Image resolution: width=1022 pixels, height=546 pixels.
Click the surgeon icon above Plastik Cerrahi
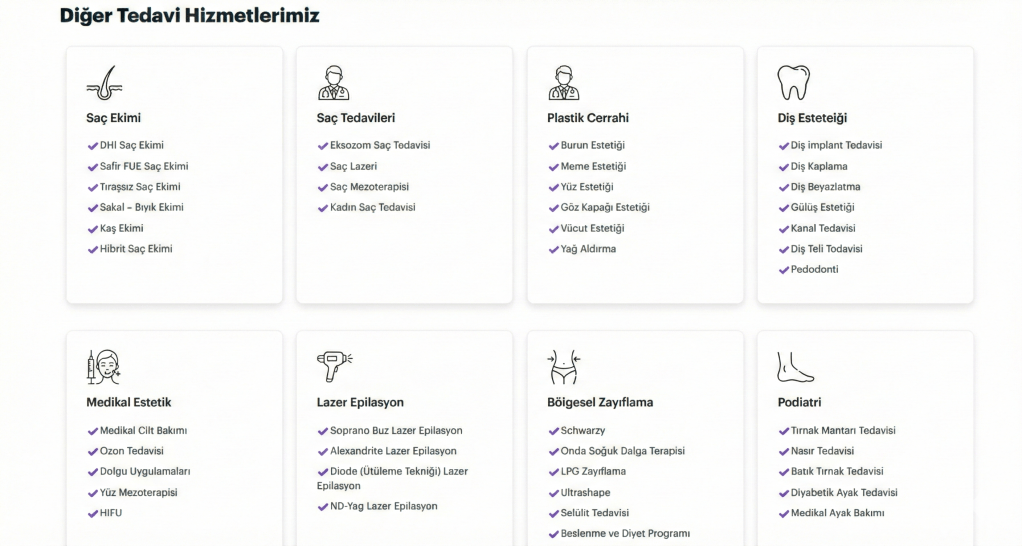[564, 83]
